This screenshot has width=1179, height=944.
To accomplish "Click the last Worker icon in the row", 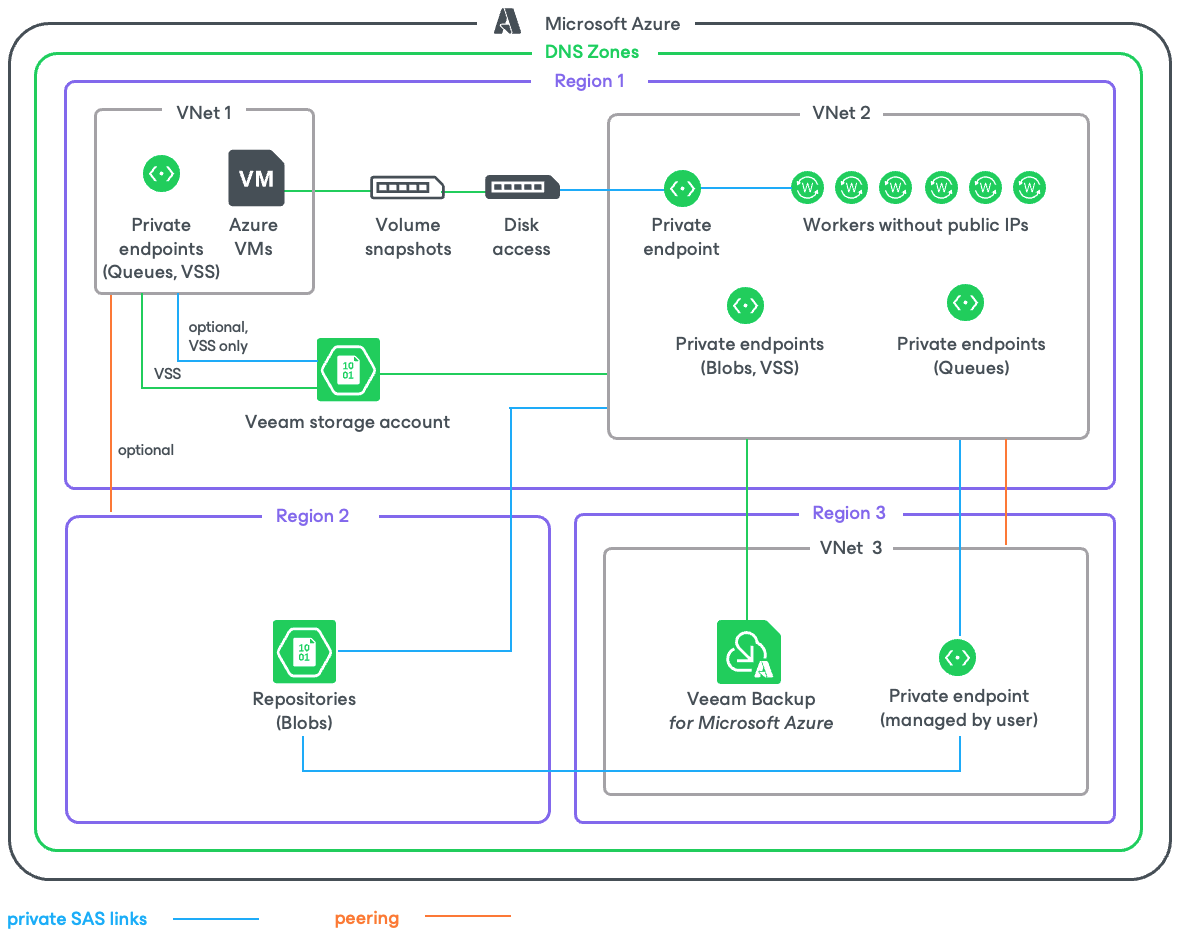I will pos(1029,187).
